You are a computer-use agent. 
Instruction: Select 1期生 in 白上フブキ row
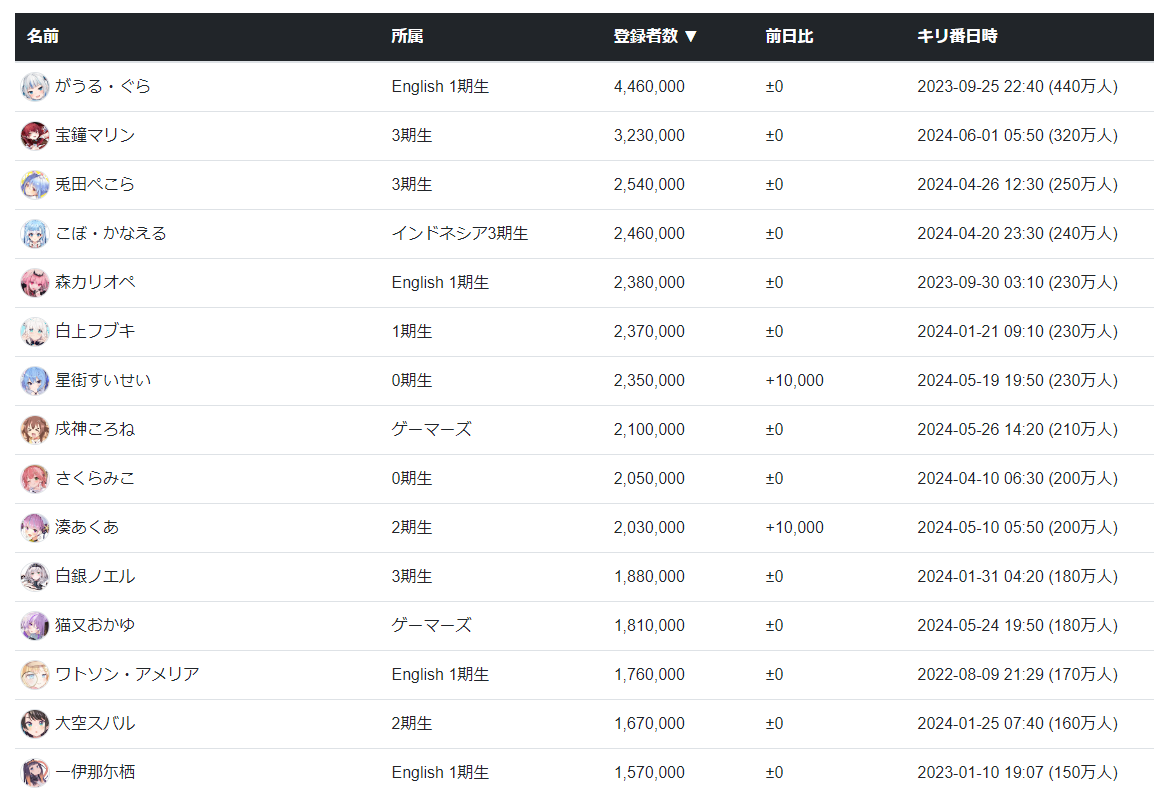411,331
